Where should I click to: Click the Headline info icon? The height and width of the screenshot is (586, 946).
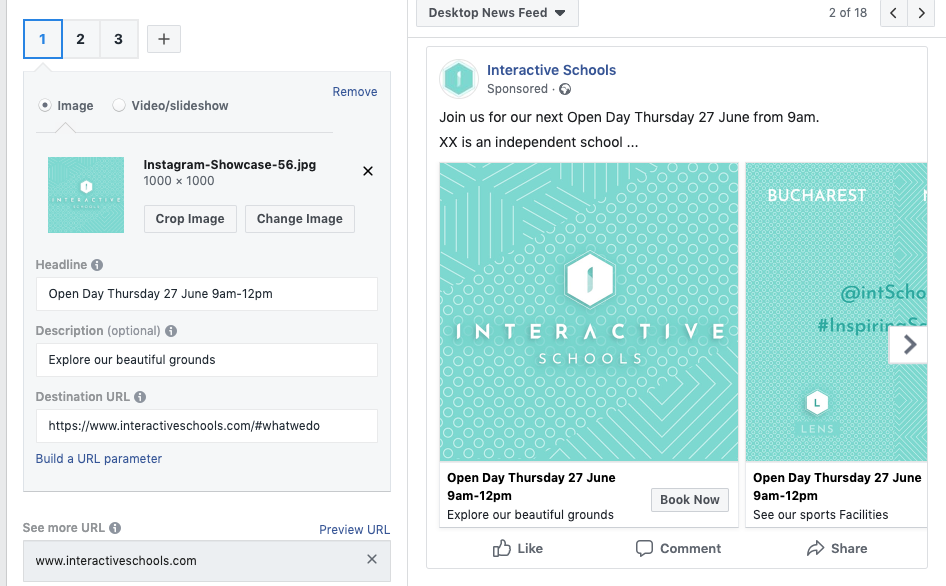97,266
